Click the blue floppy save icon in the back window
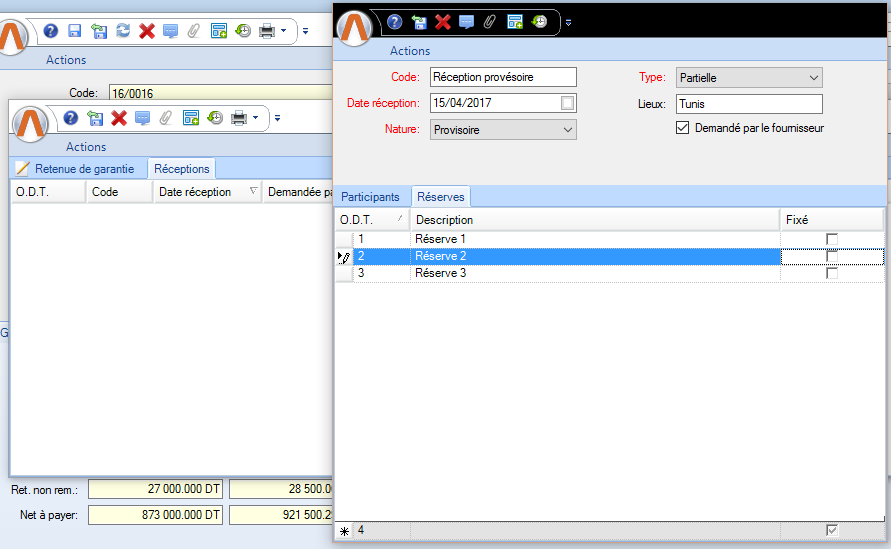This screenshot has width=891, height=549. click(x=75, y=31)
